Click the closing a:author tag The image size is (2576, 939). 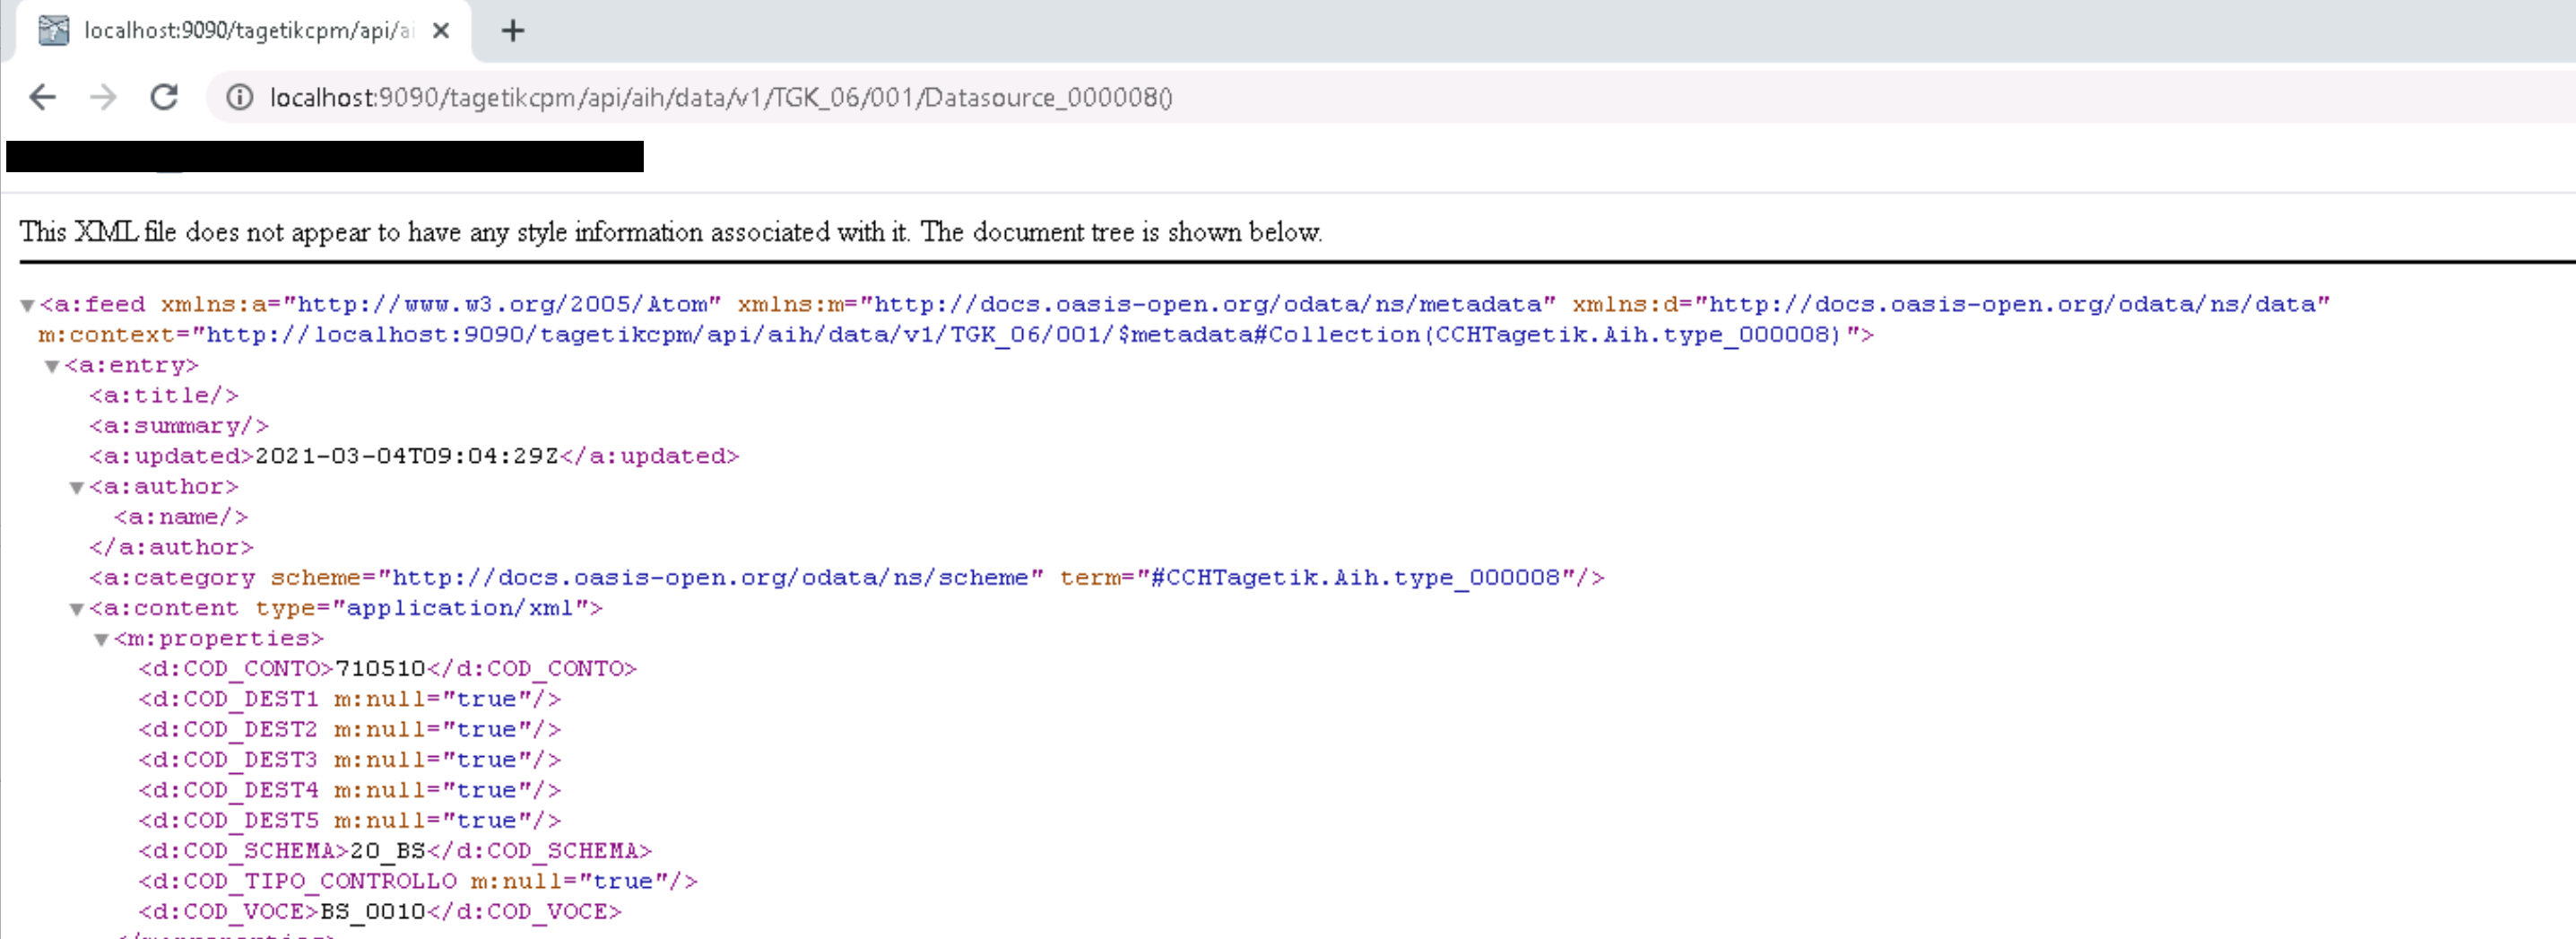[x=171, y=548]
